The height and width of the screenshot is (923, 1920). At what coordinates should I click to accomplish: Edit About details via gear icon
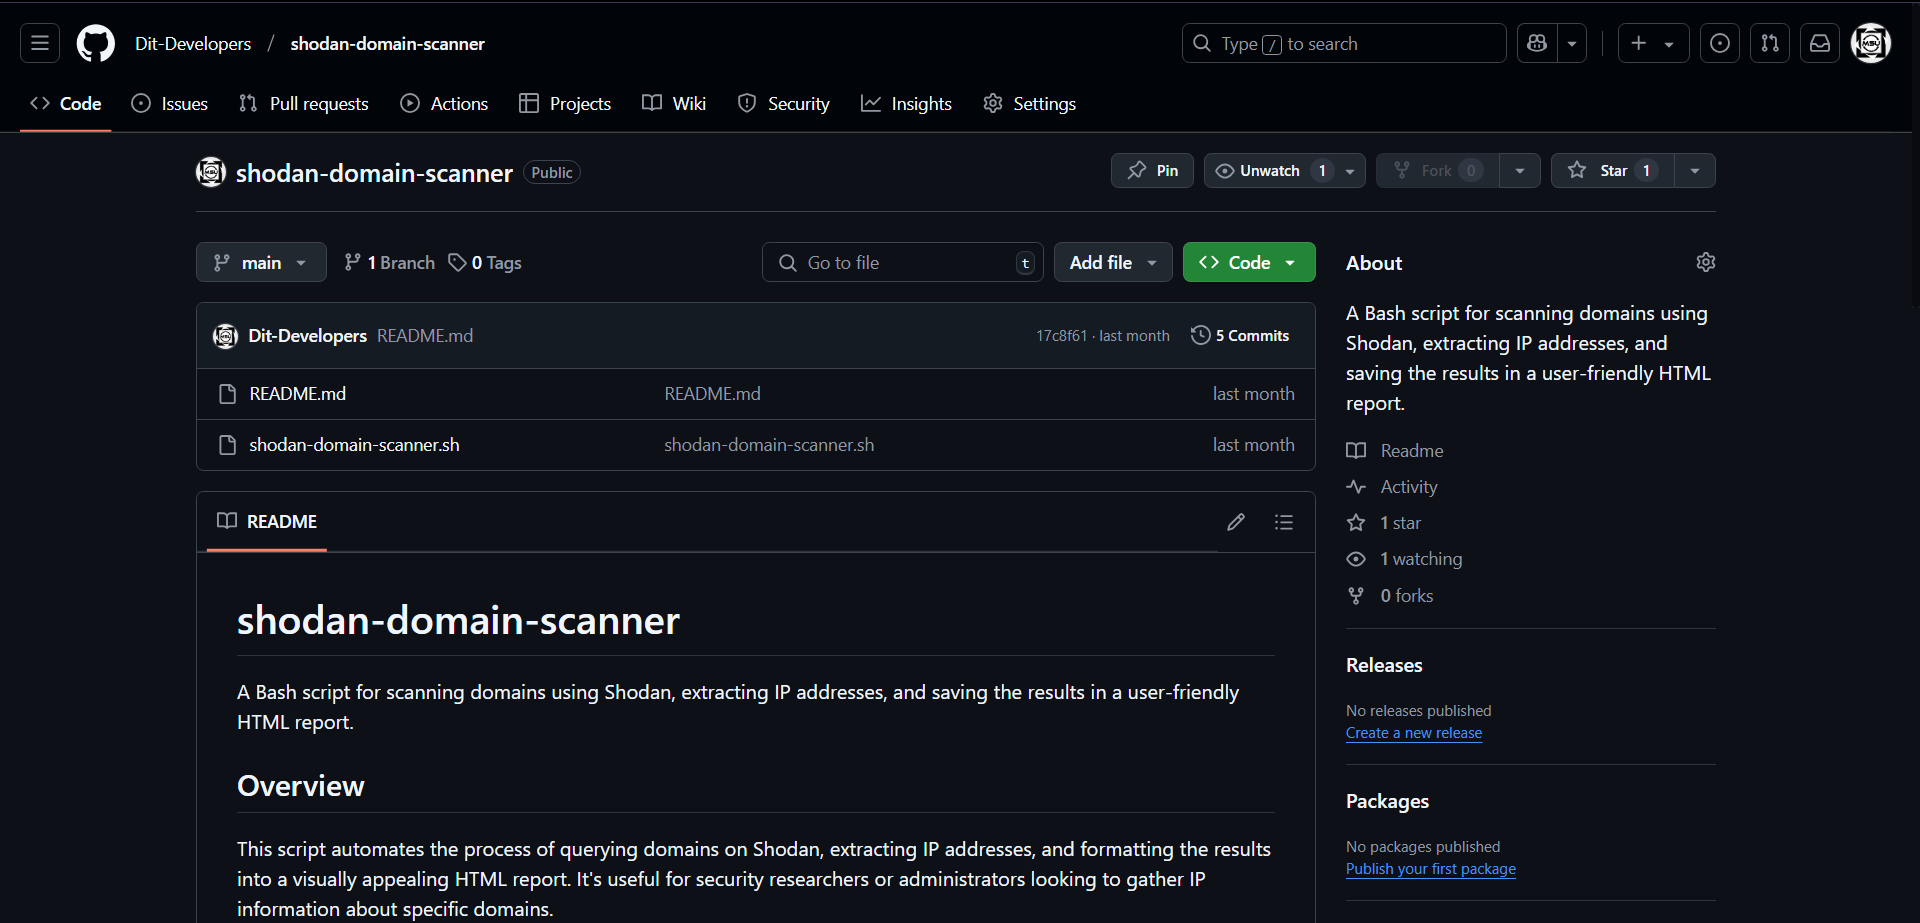[1705, 262]
